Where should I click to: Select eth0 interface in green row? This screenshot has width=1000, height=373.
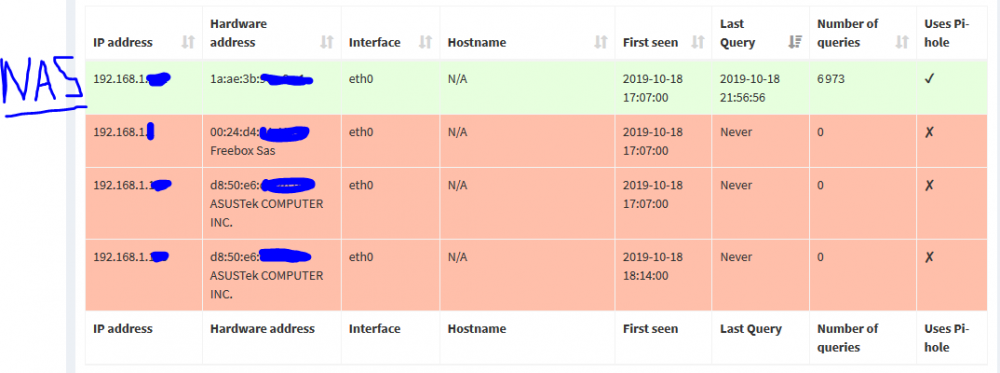click(361, 79)
